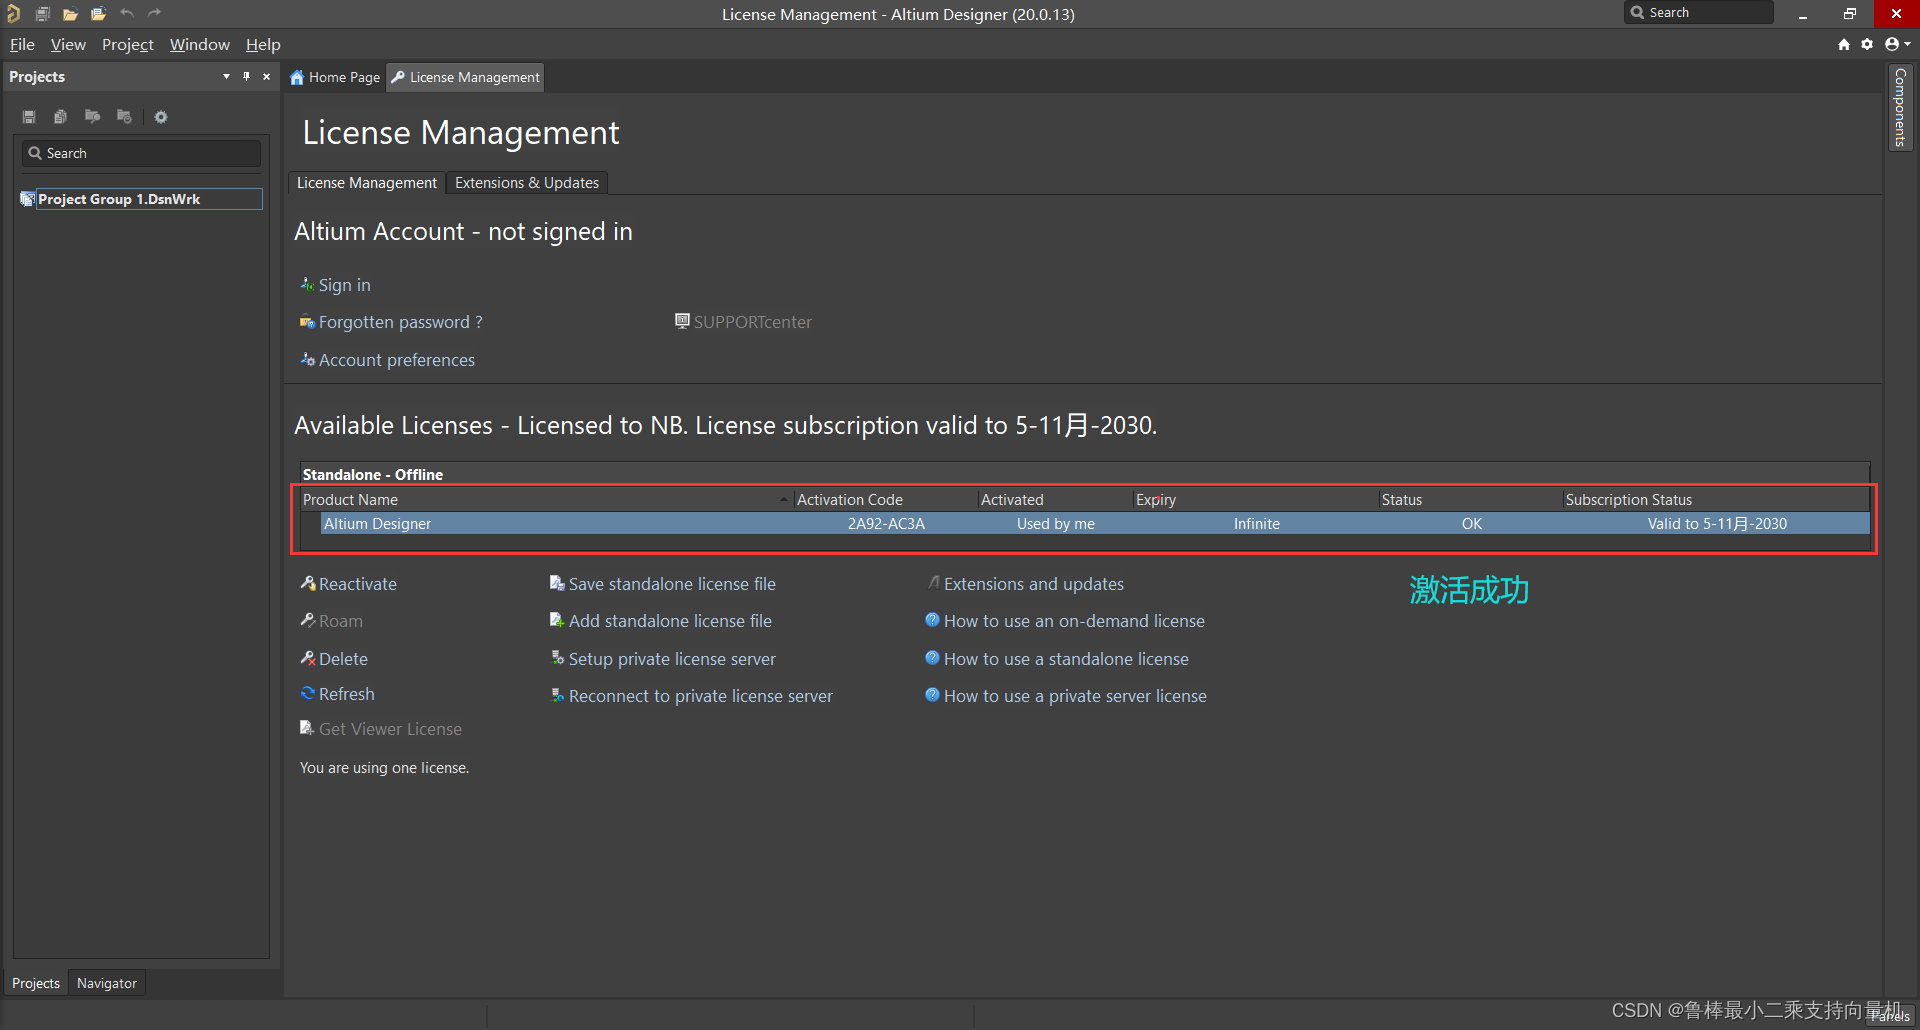This screenshot has height=1030, width=1920.
Task: Open preferences via top-right gear icon
Action: click(x=1867, y=44)
